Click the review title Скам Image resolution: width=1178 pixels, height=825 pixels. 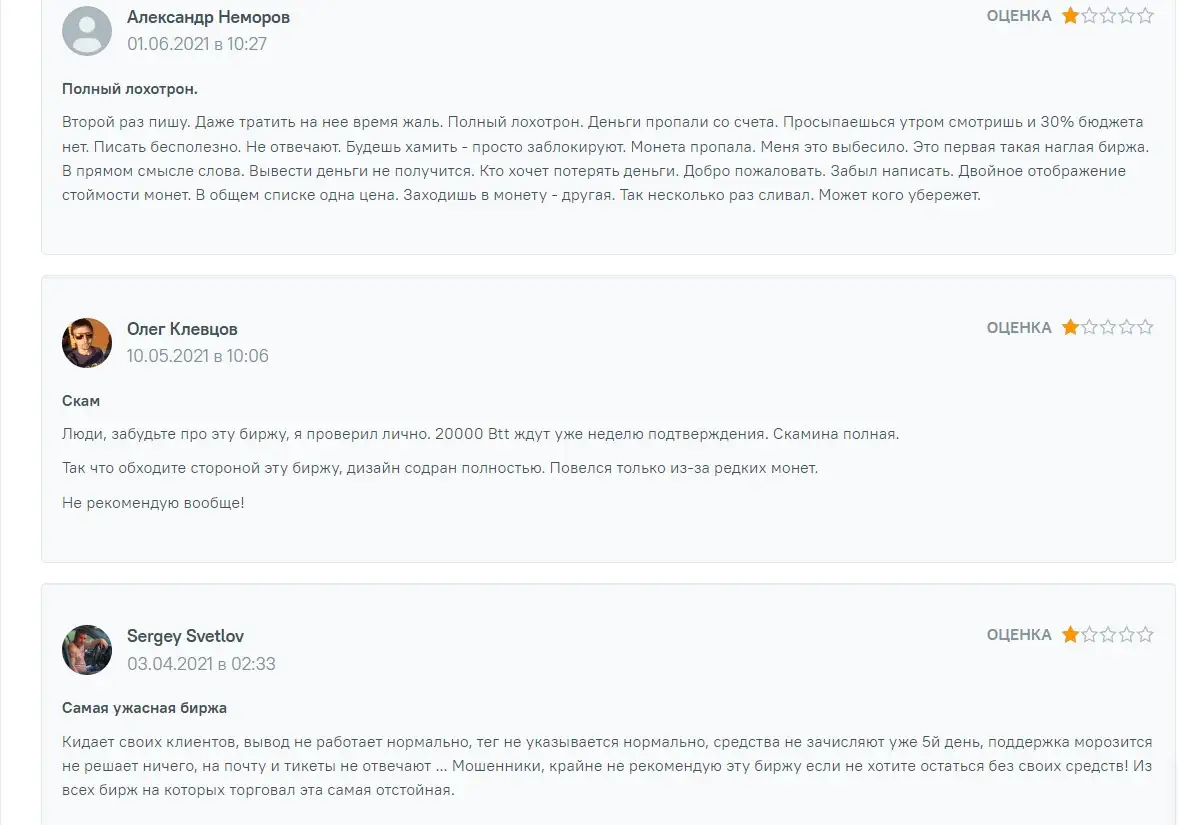81,400
